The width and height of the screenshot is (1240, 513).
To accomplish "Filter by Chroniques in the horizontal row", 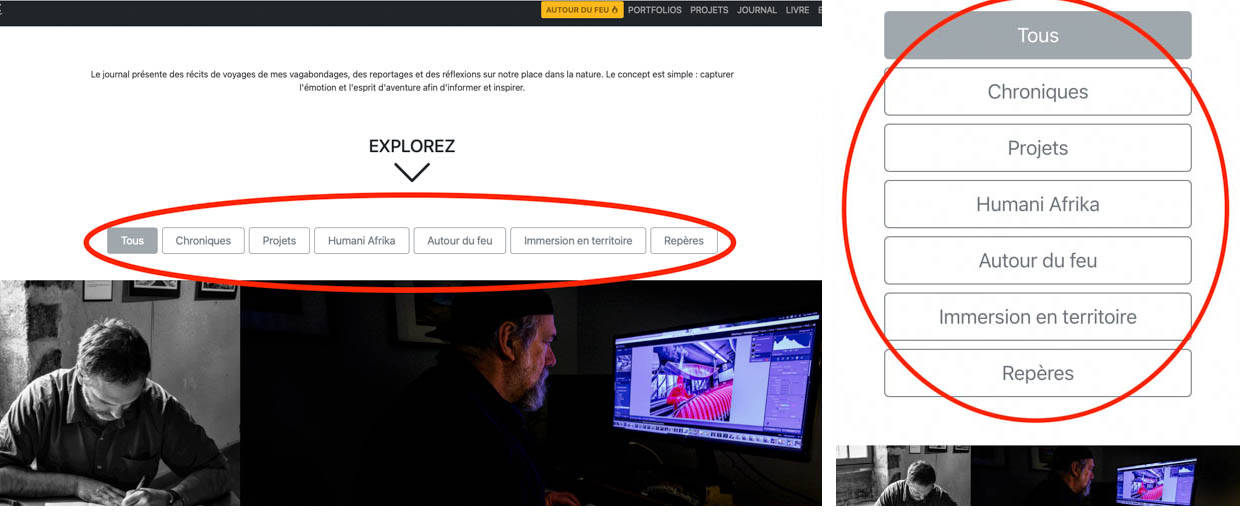I will point(203,241).
